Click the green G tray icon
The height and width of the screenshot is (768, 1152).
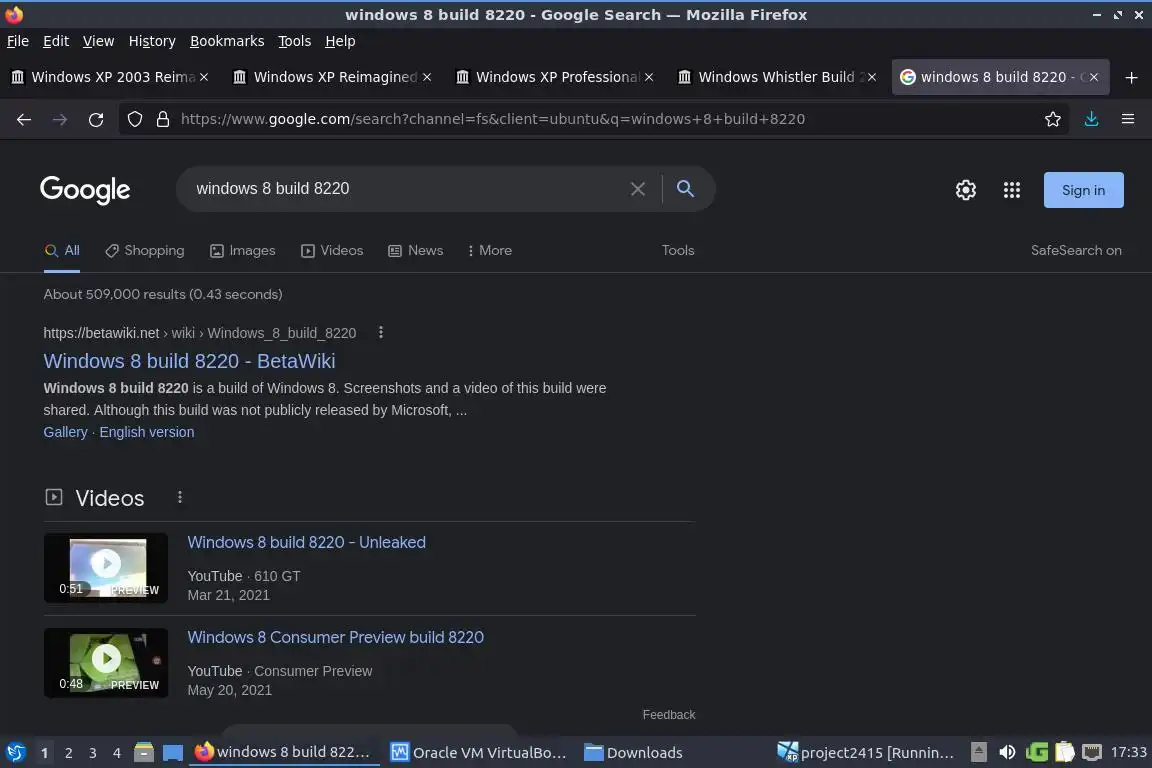tap(1037, 752)
